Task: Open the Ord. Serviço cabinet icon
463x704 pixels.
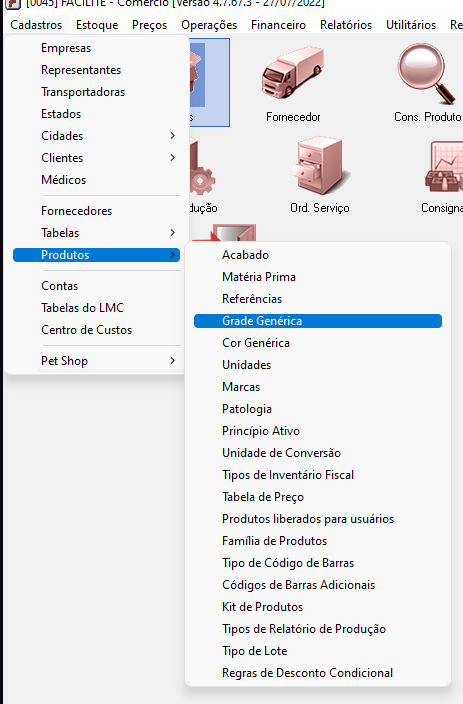Action: [320, 166]
